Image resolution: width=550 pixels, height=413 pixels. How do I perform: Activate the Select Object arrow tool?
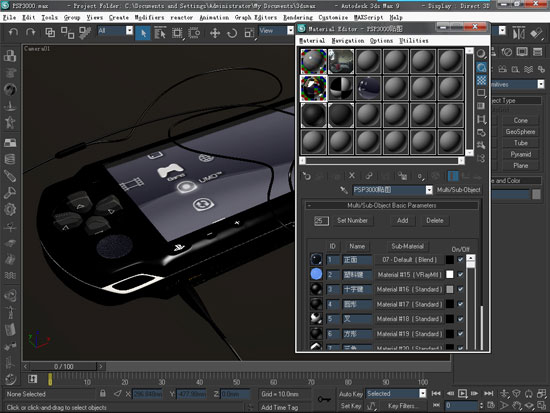click(x=143, y=33)
